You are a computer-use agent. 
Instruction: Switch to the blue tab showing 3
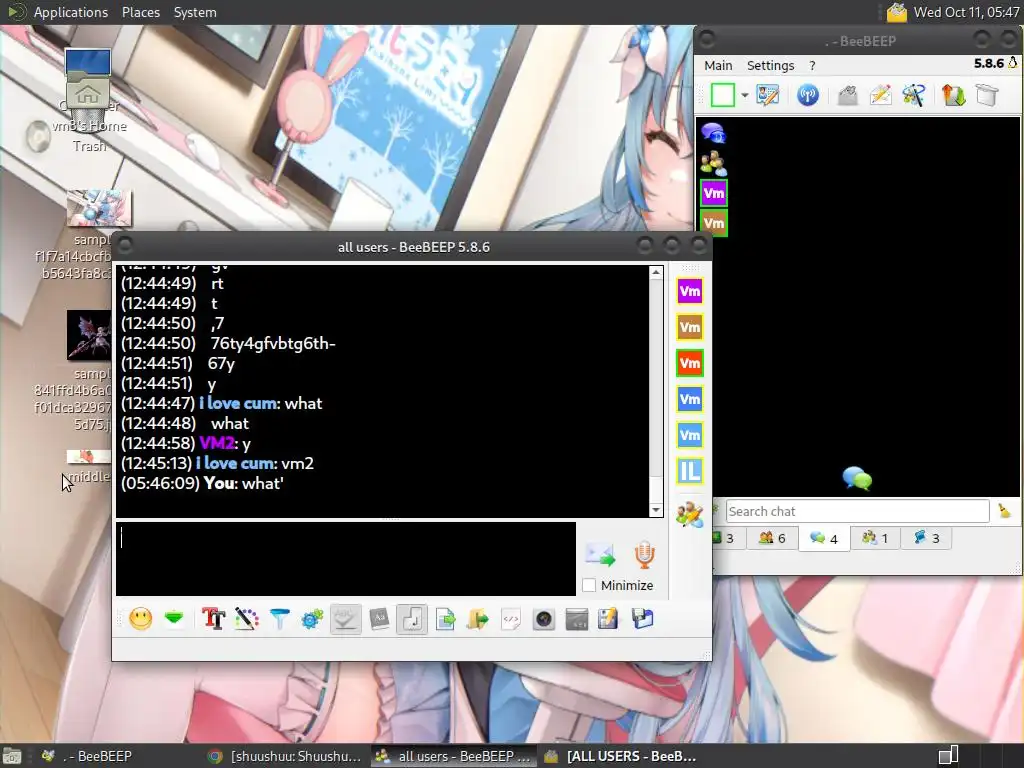926,539
